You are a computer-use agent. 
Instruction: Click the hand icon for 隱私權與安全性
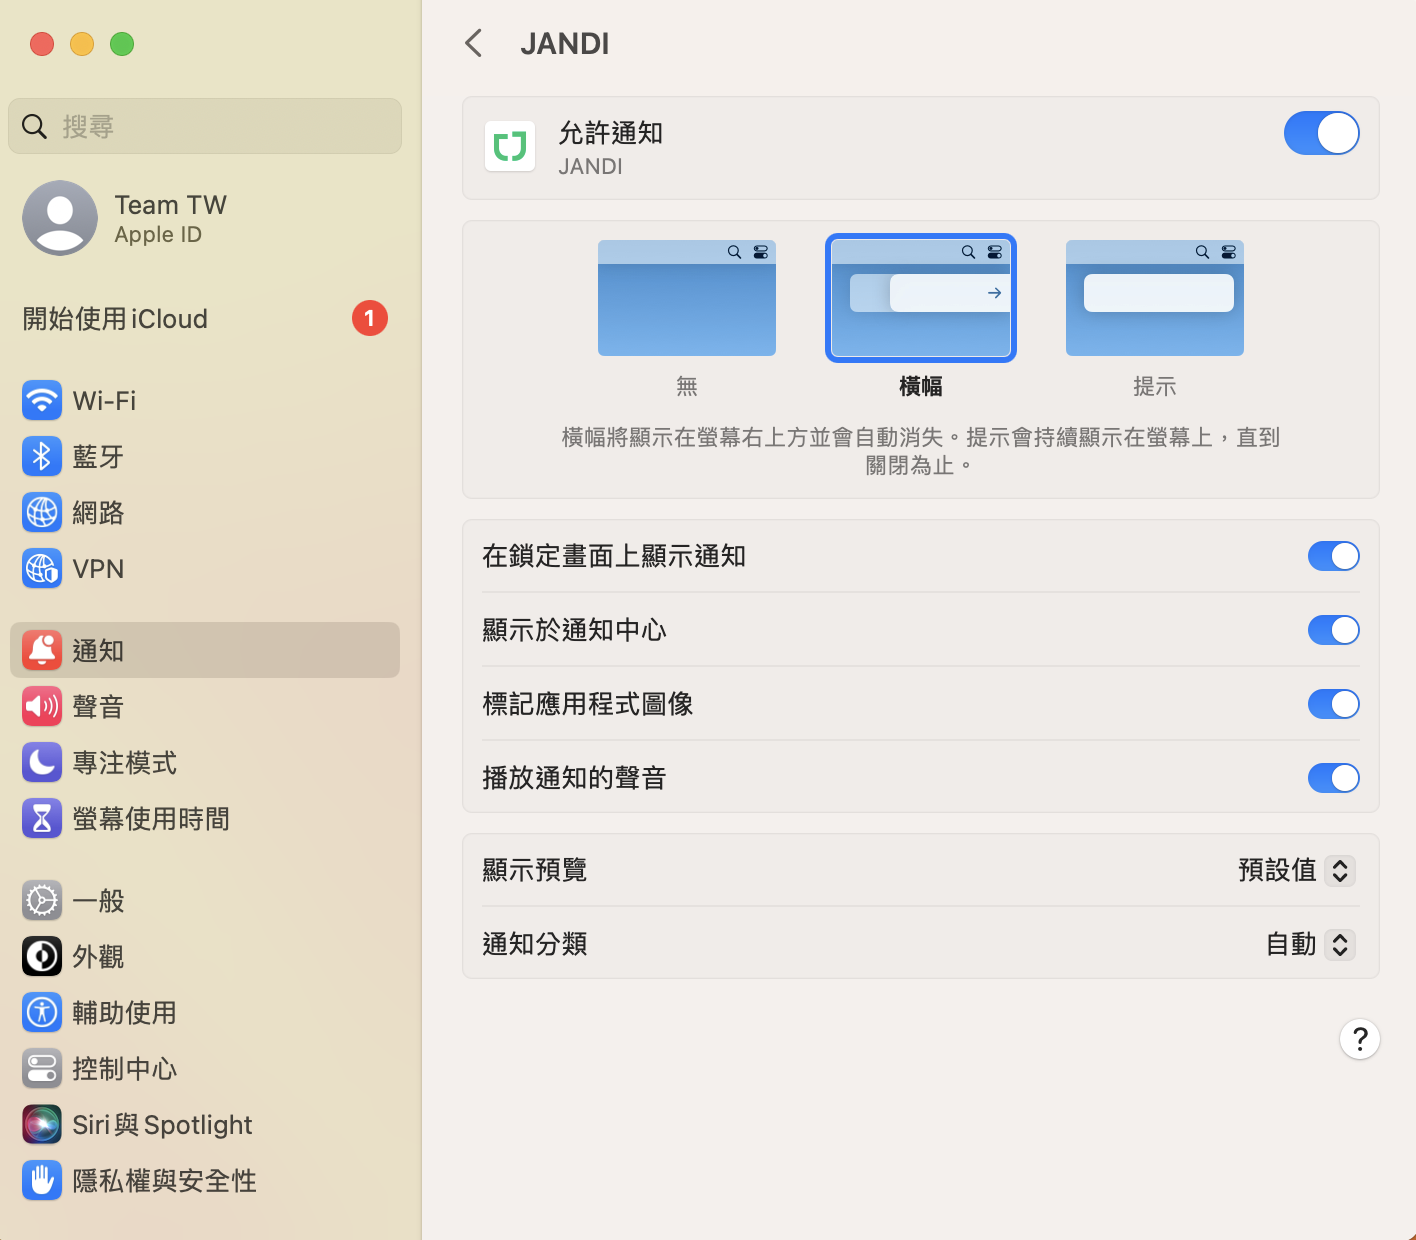[x=42, y=1181]
